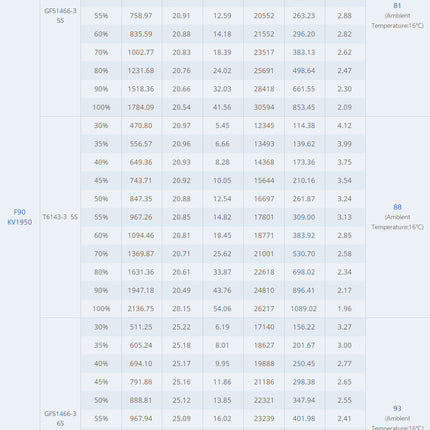The height and width of the screenshot is (430, 430).
Task: Click the 1784.09 thrust value cell
Action: [x=141, y=107]
